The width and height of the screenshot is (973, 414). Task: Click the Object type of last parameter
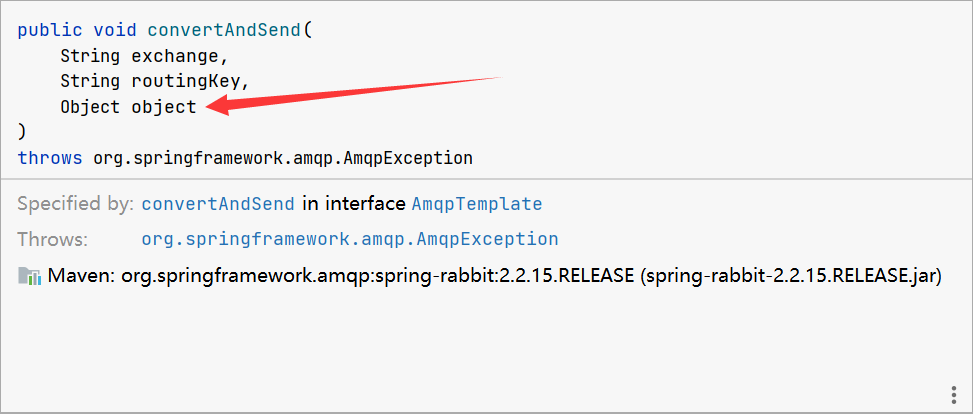coord(90,107)
